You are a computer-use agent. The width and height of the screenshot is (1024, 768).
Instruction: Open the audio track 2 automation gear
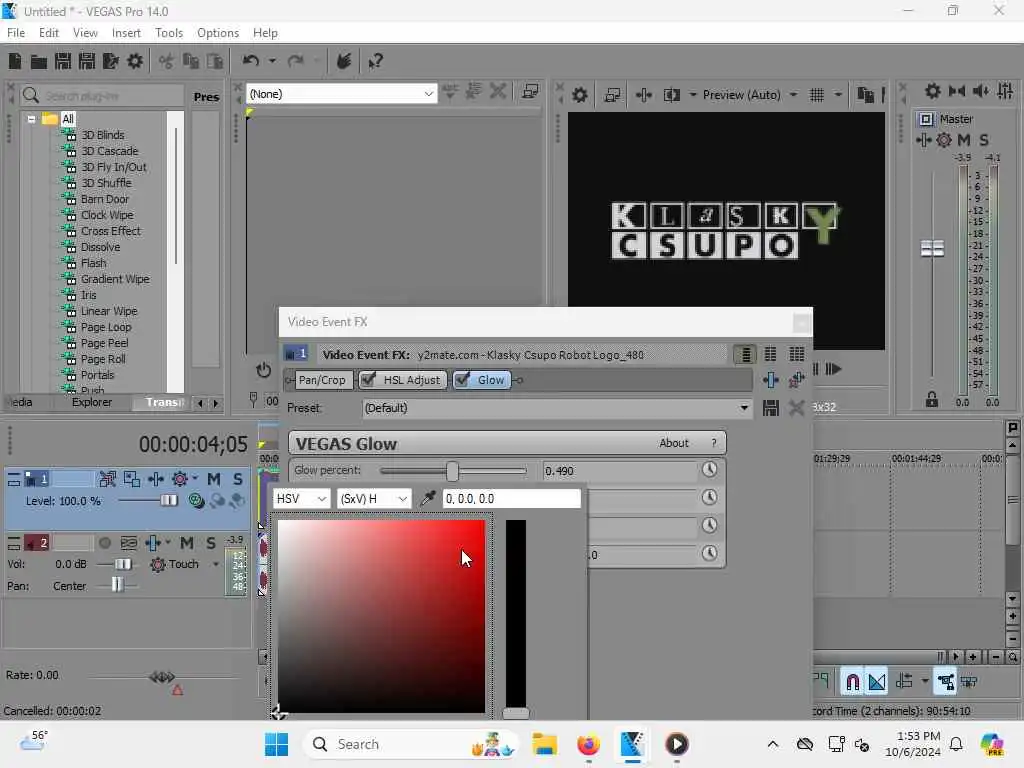(157, 564)
